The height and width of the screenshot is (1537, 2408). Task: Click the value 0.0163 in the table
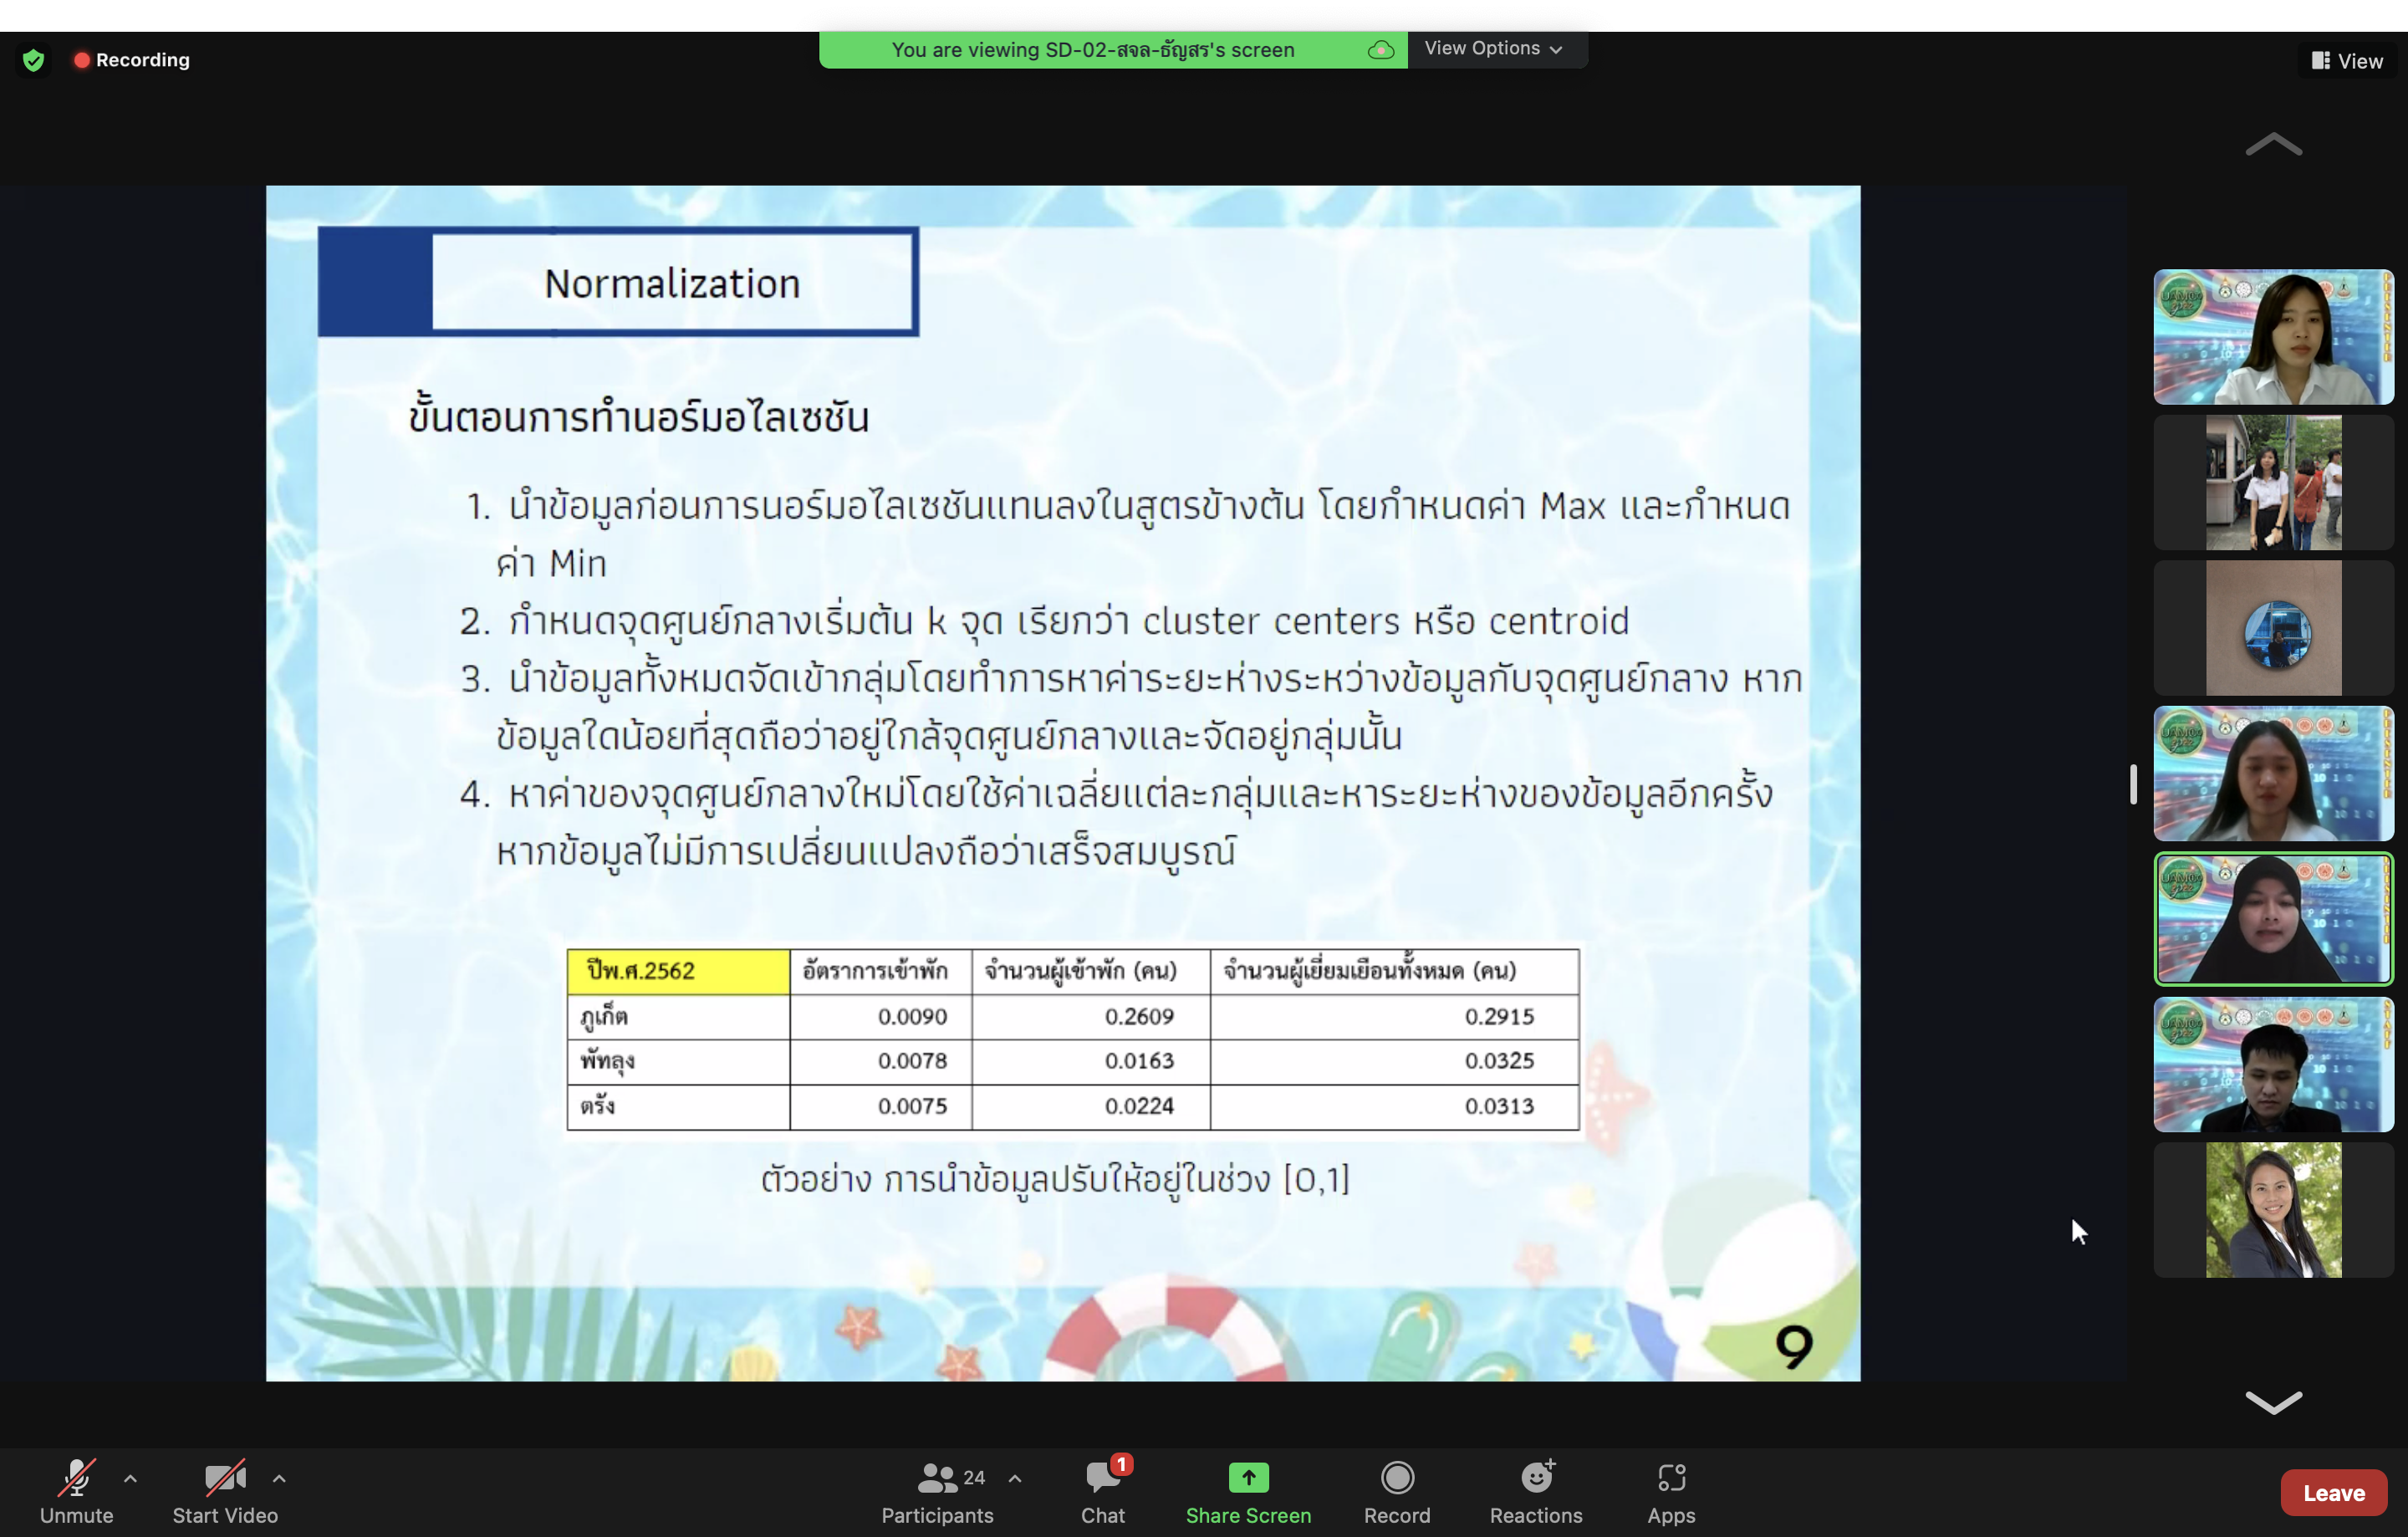1139,1061
